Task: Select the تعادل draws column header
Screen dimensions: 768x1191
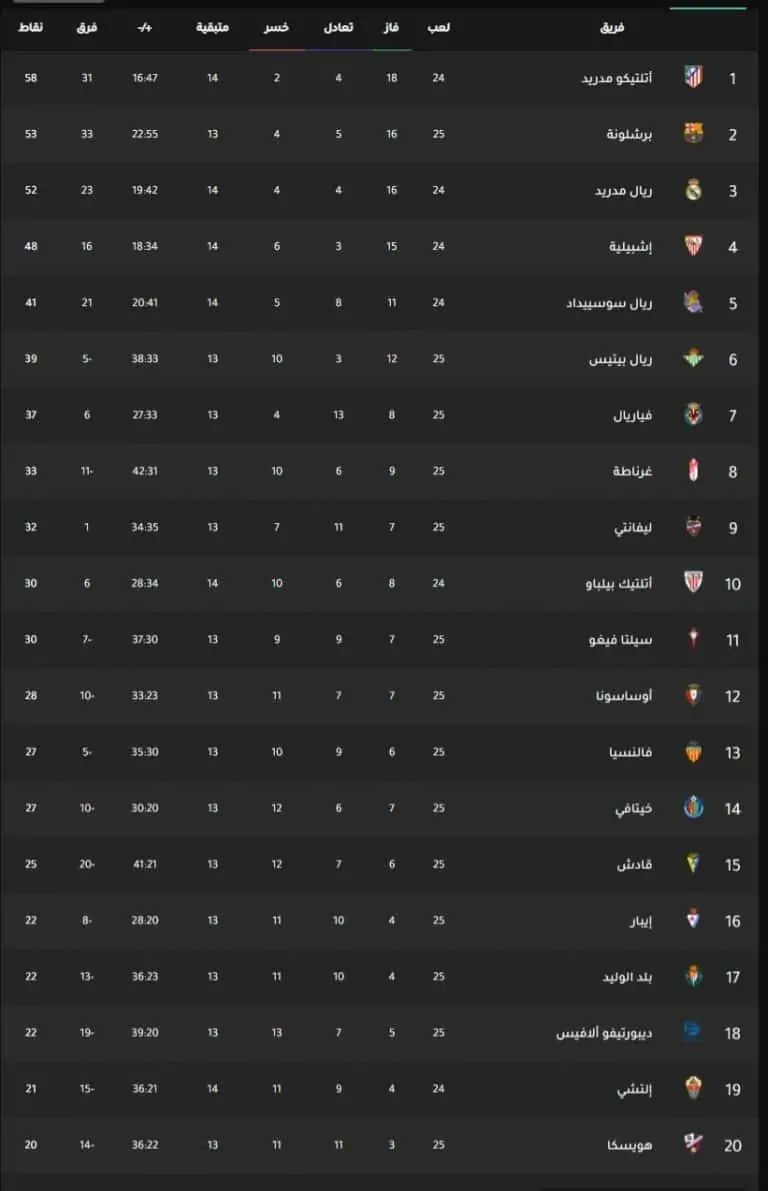Action: 338,27
